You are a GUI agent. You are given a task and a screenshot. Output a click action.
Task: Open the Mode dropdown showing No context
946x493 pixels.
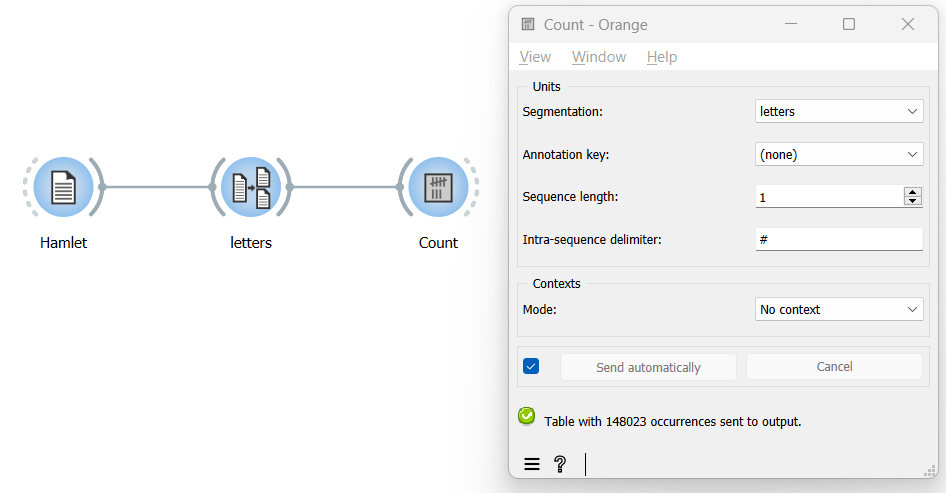pos(839,310)
